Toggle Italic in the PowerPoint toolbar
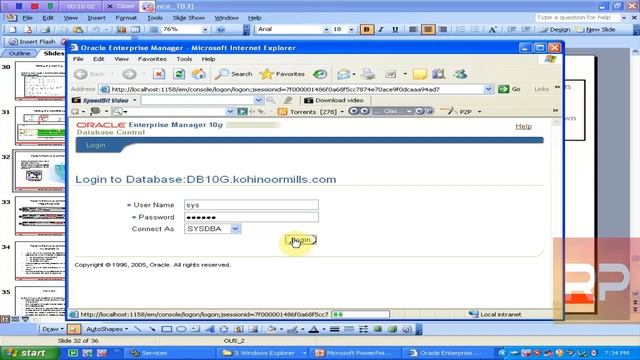 [x=381, y=29]
